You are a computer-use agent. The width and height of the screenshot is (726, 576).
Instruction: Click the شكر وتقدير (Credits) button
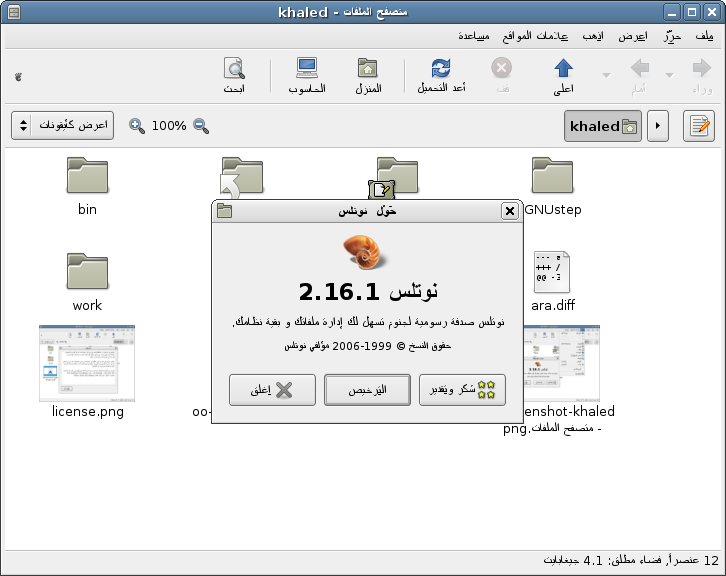[462, 390]
